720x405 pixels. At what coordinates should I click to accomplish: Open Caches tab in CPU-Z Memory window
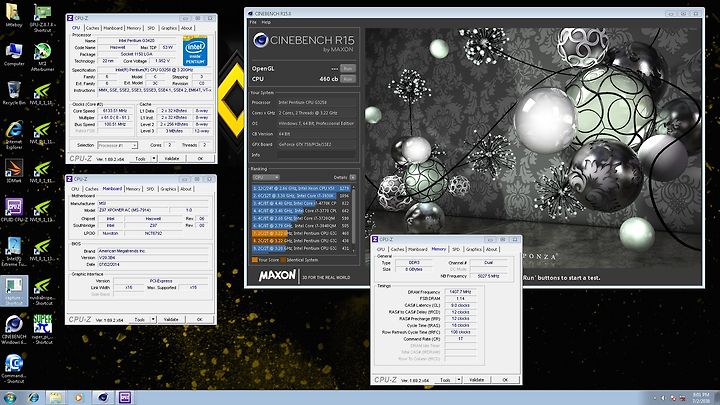(x=398, y=249)
